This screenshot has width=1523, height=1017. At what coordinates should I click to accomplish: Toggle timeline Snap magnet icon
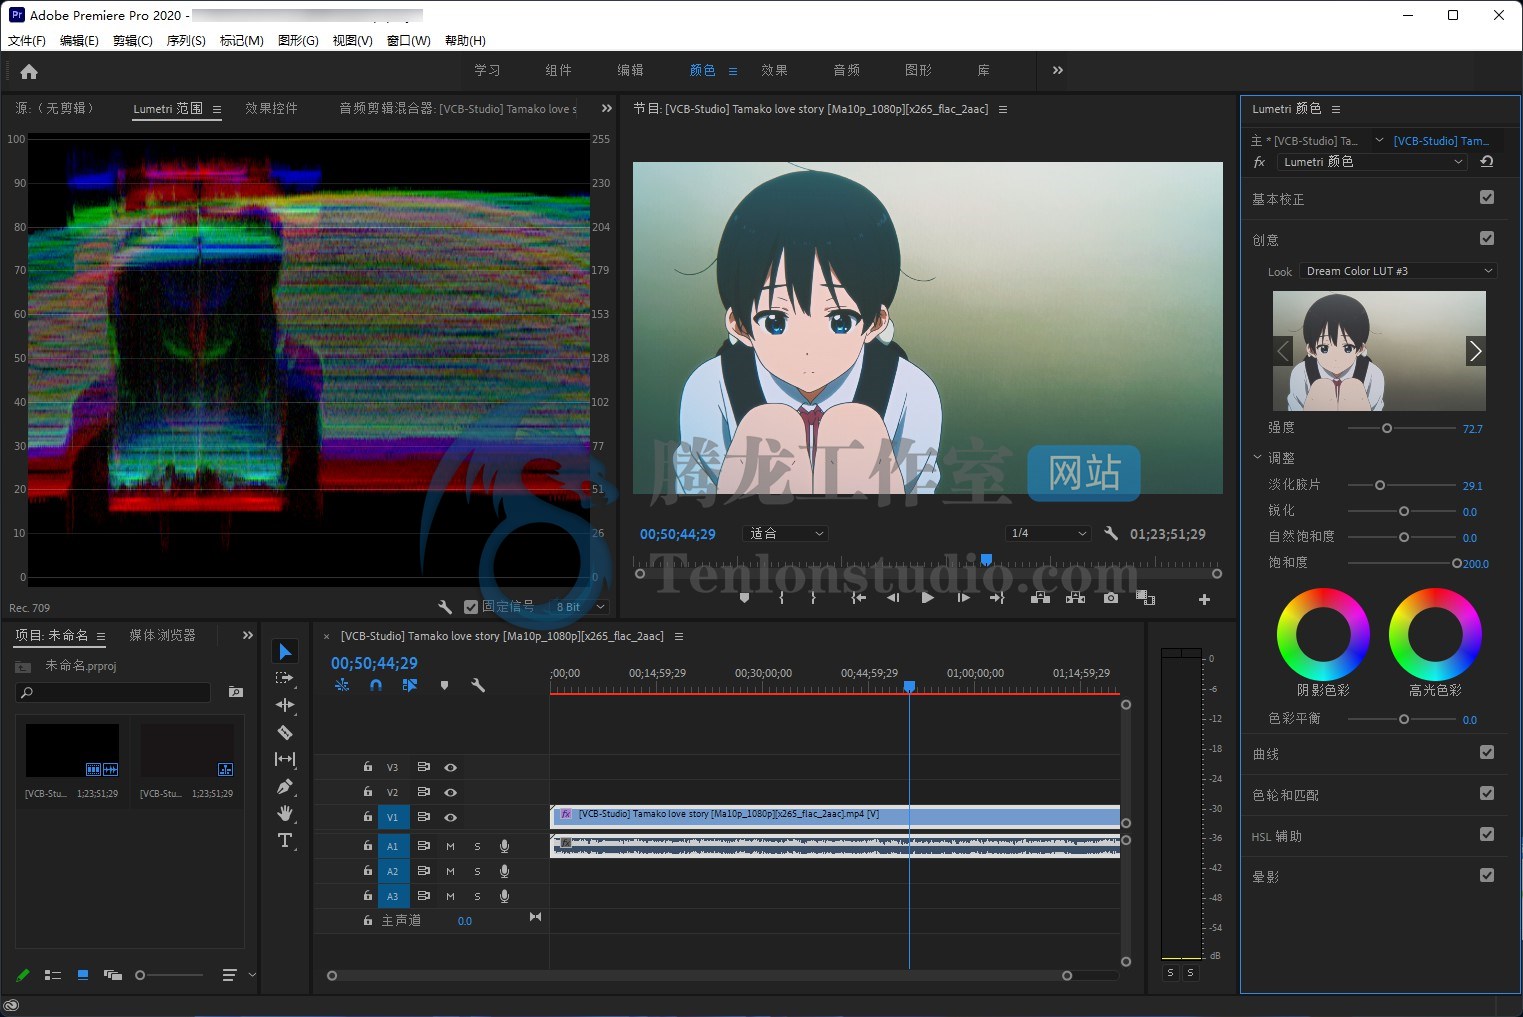(376, 685)
